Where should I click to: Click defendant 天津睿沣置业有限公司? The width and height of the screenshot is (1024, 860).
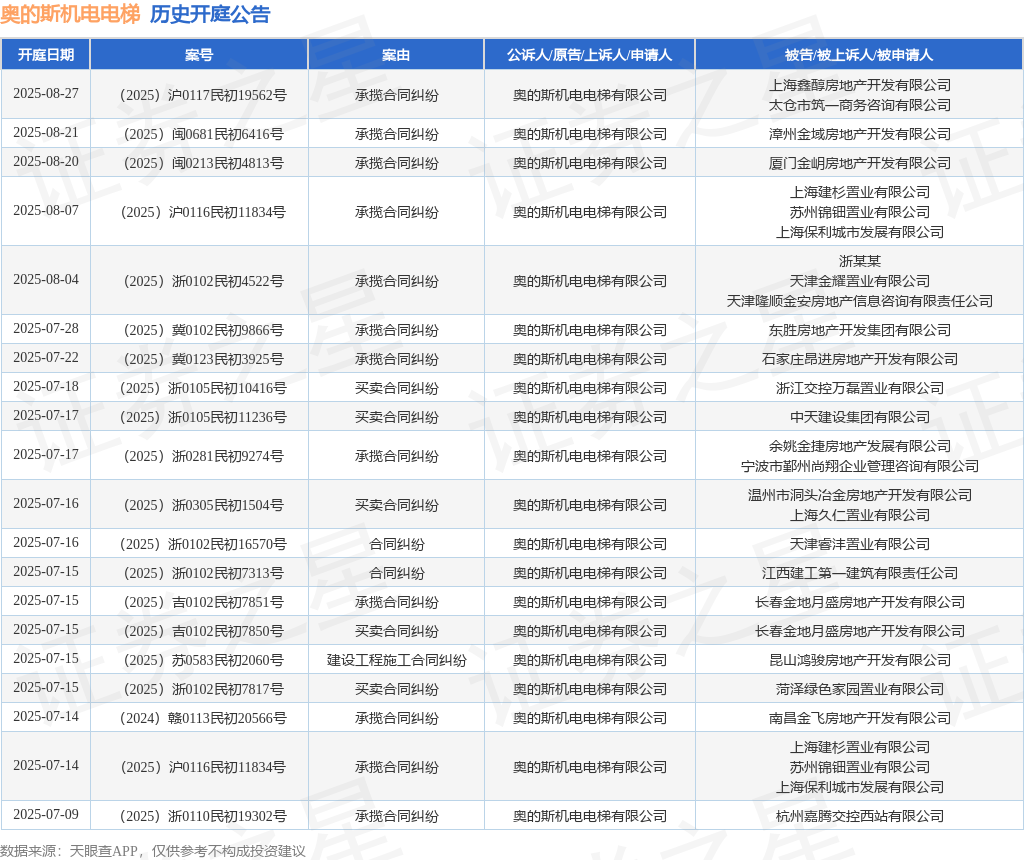[x=859, y=545]
